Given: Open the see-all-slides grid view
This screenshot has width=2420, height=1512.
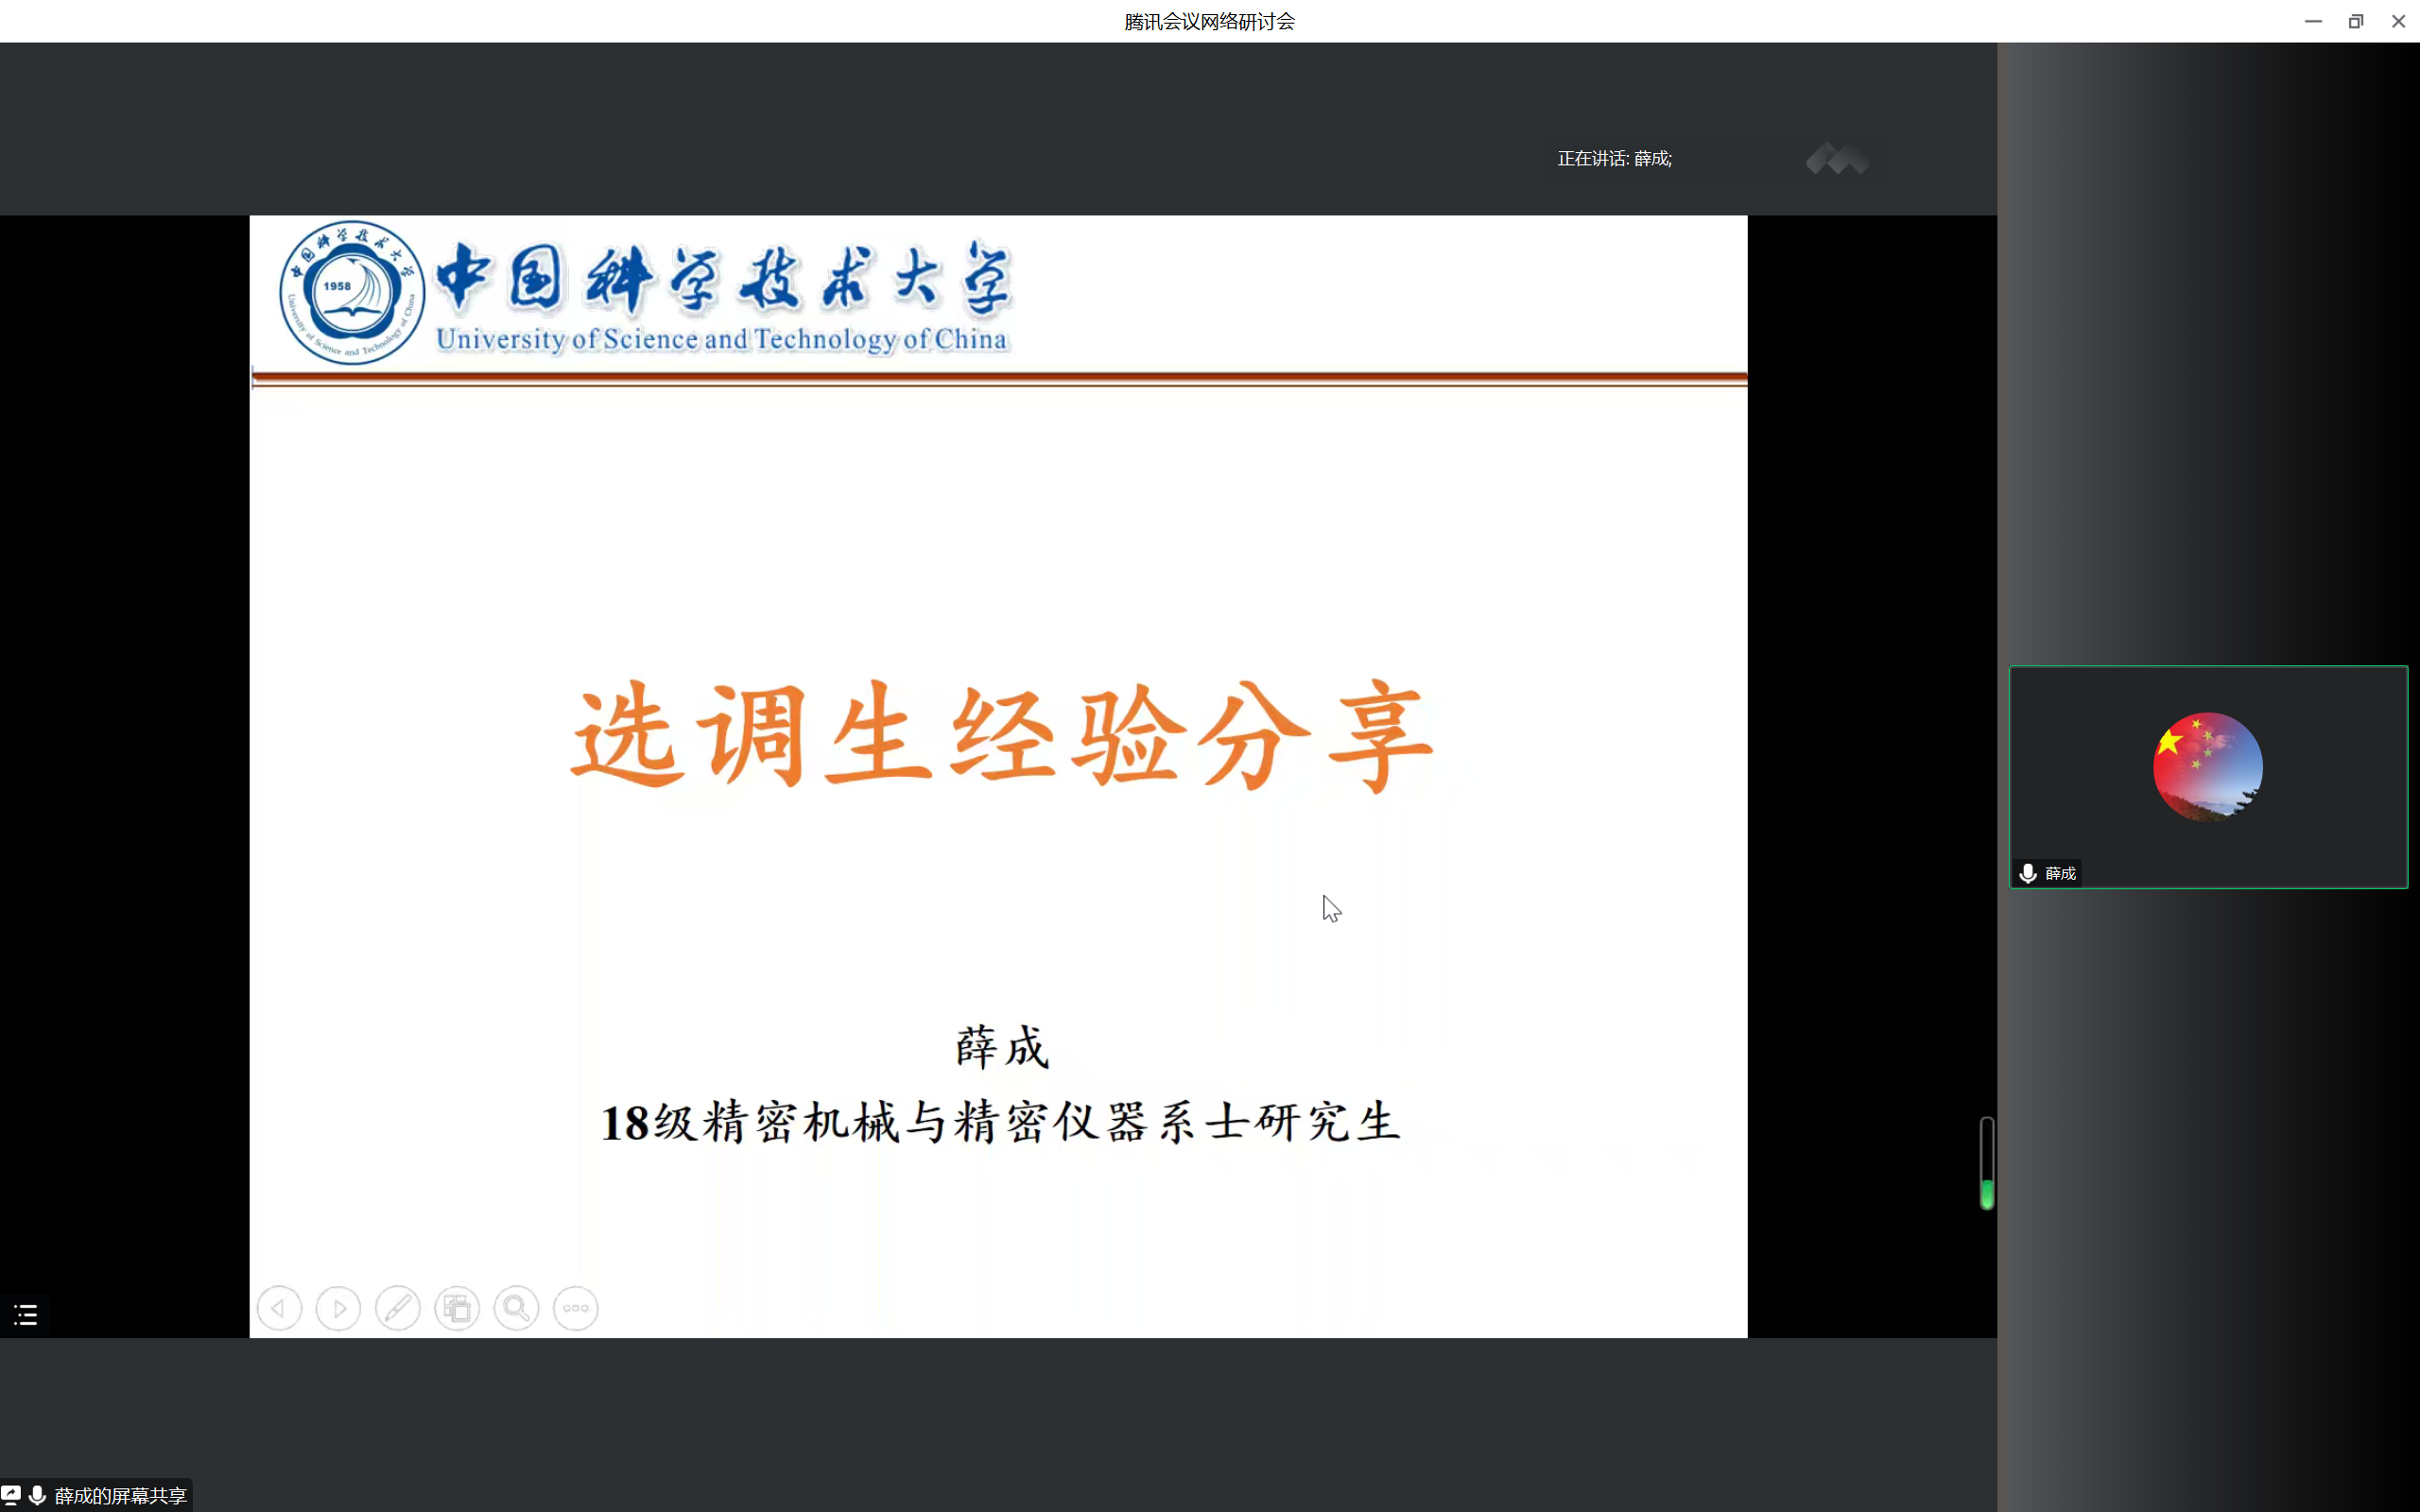Looking at the screenshot, I should (457, 1308).
